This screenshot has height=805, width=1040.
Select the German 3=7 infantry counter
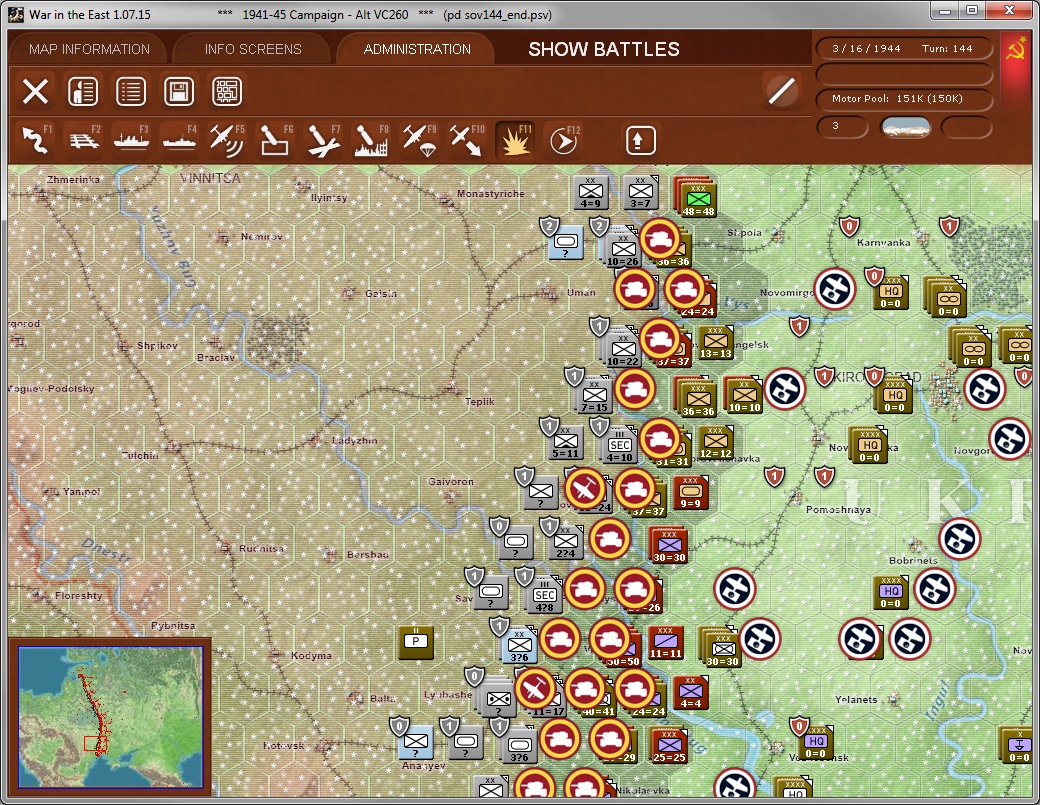click(x=640, y=192)
